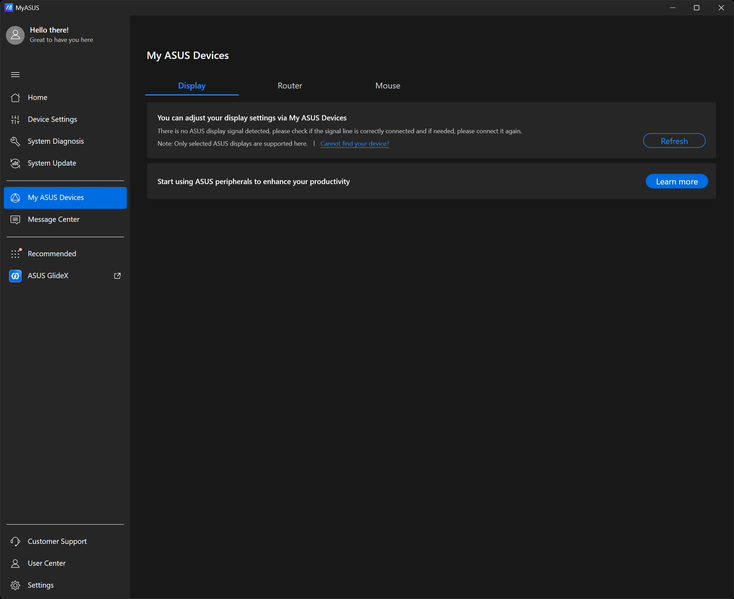
Task: Click the Home house icon
Action: tap(15, 97)
